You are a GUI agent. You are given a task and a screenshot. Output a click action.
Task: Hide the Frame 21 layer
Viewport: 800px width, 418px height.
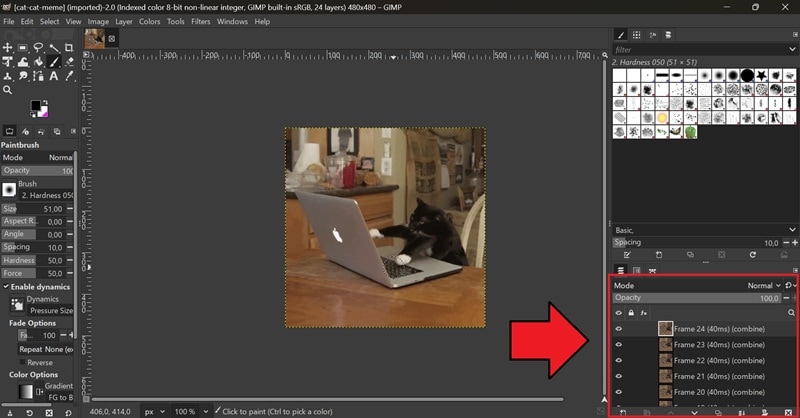[619, 376]
